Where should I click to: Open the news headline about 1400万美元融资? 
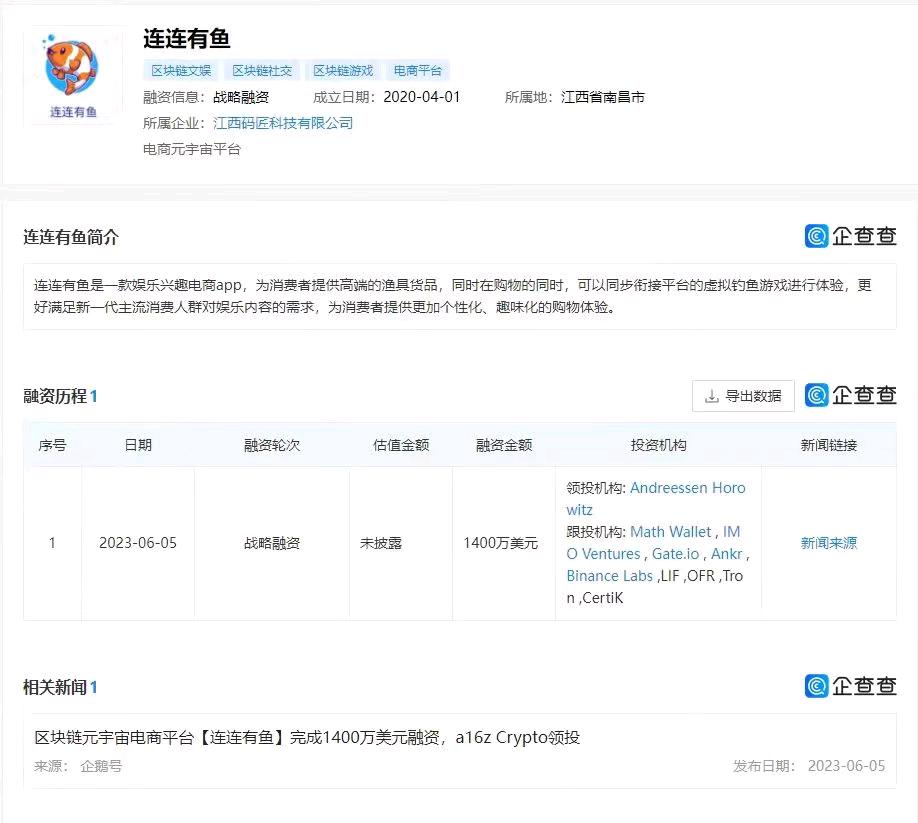307,738
